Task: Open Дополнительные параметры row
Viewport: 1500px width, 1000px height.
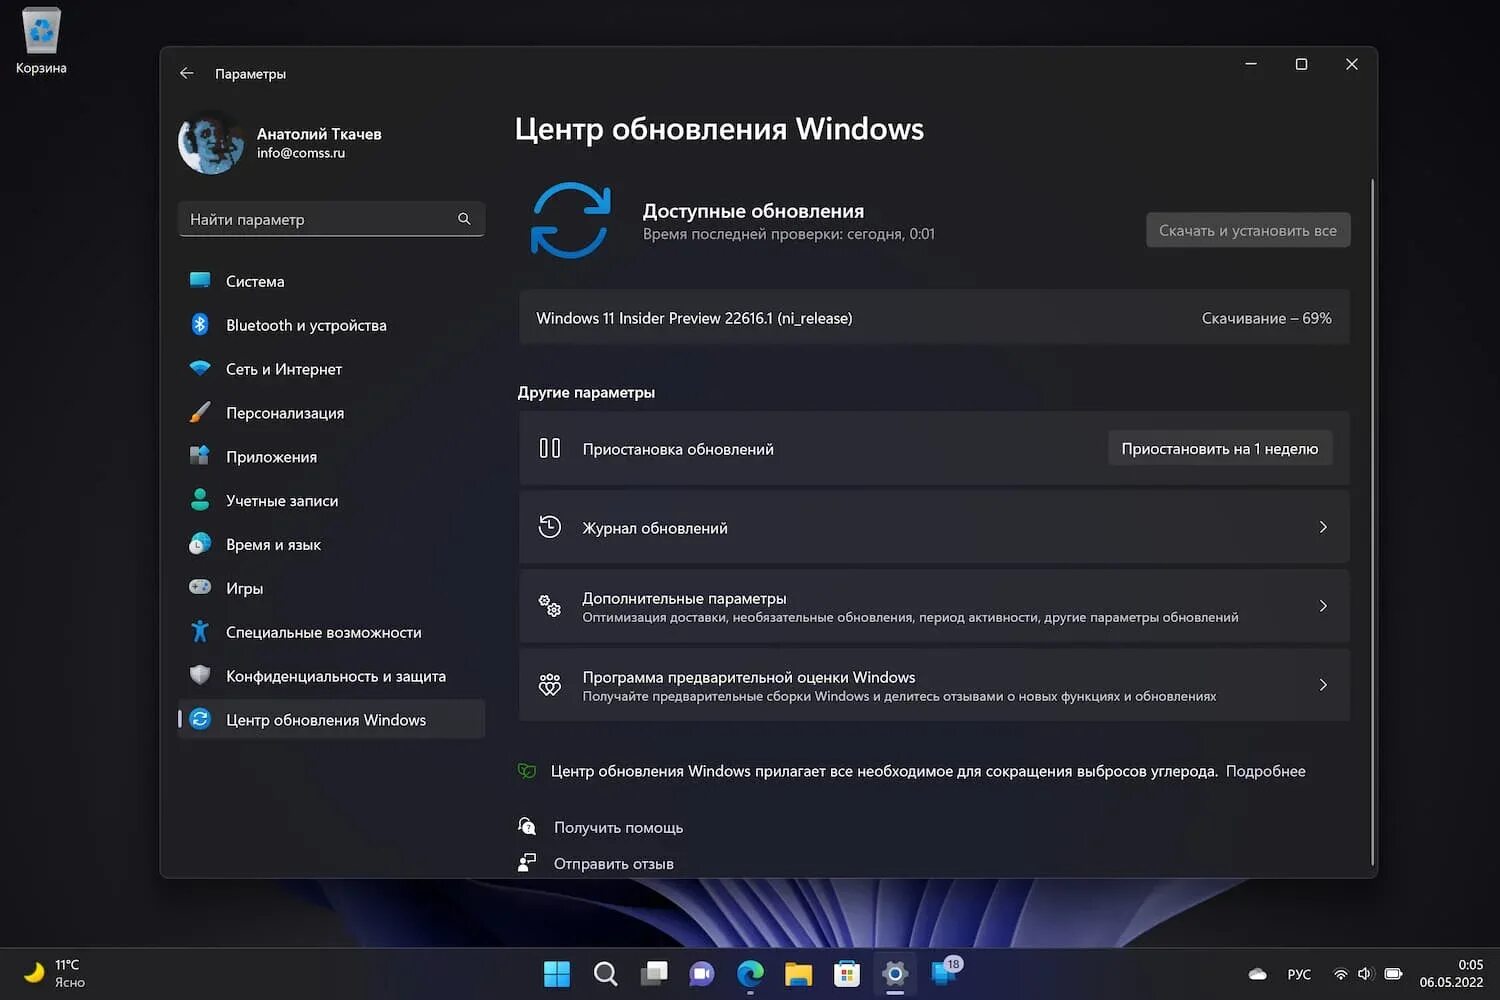Action: tap(934, 606)
